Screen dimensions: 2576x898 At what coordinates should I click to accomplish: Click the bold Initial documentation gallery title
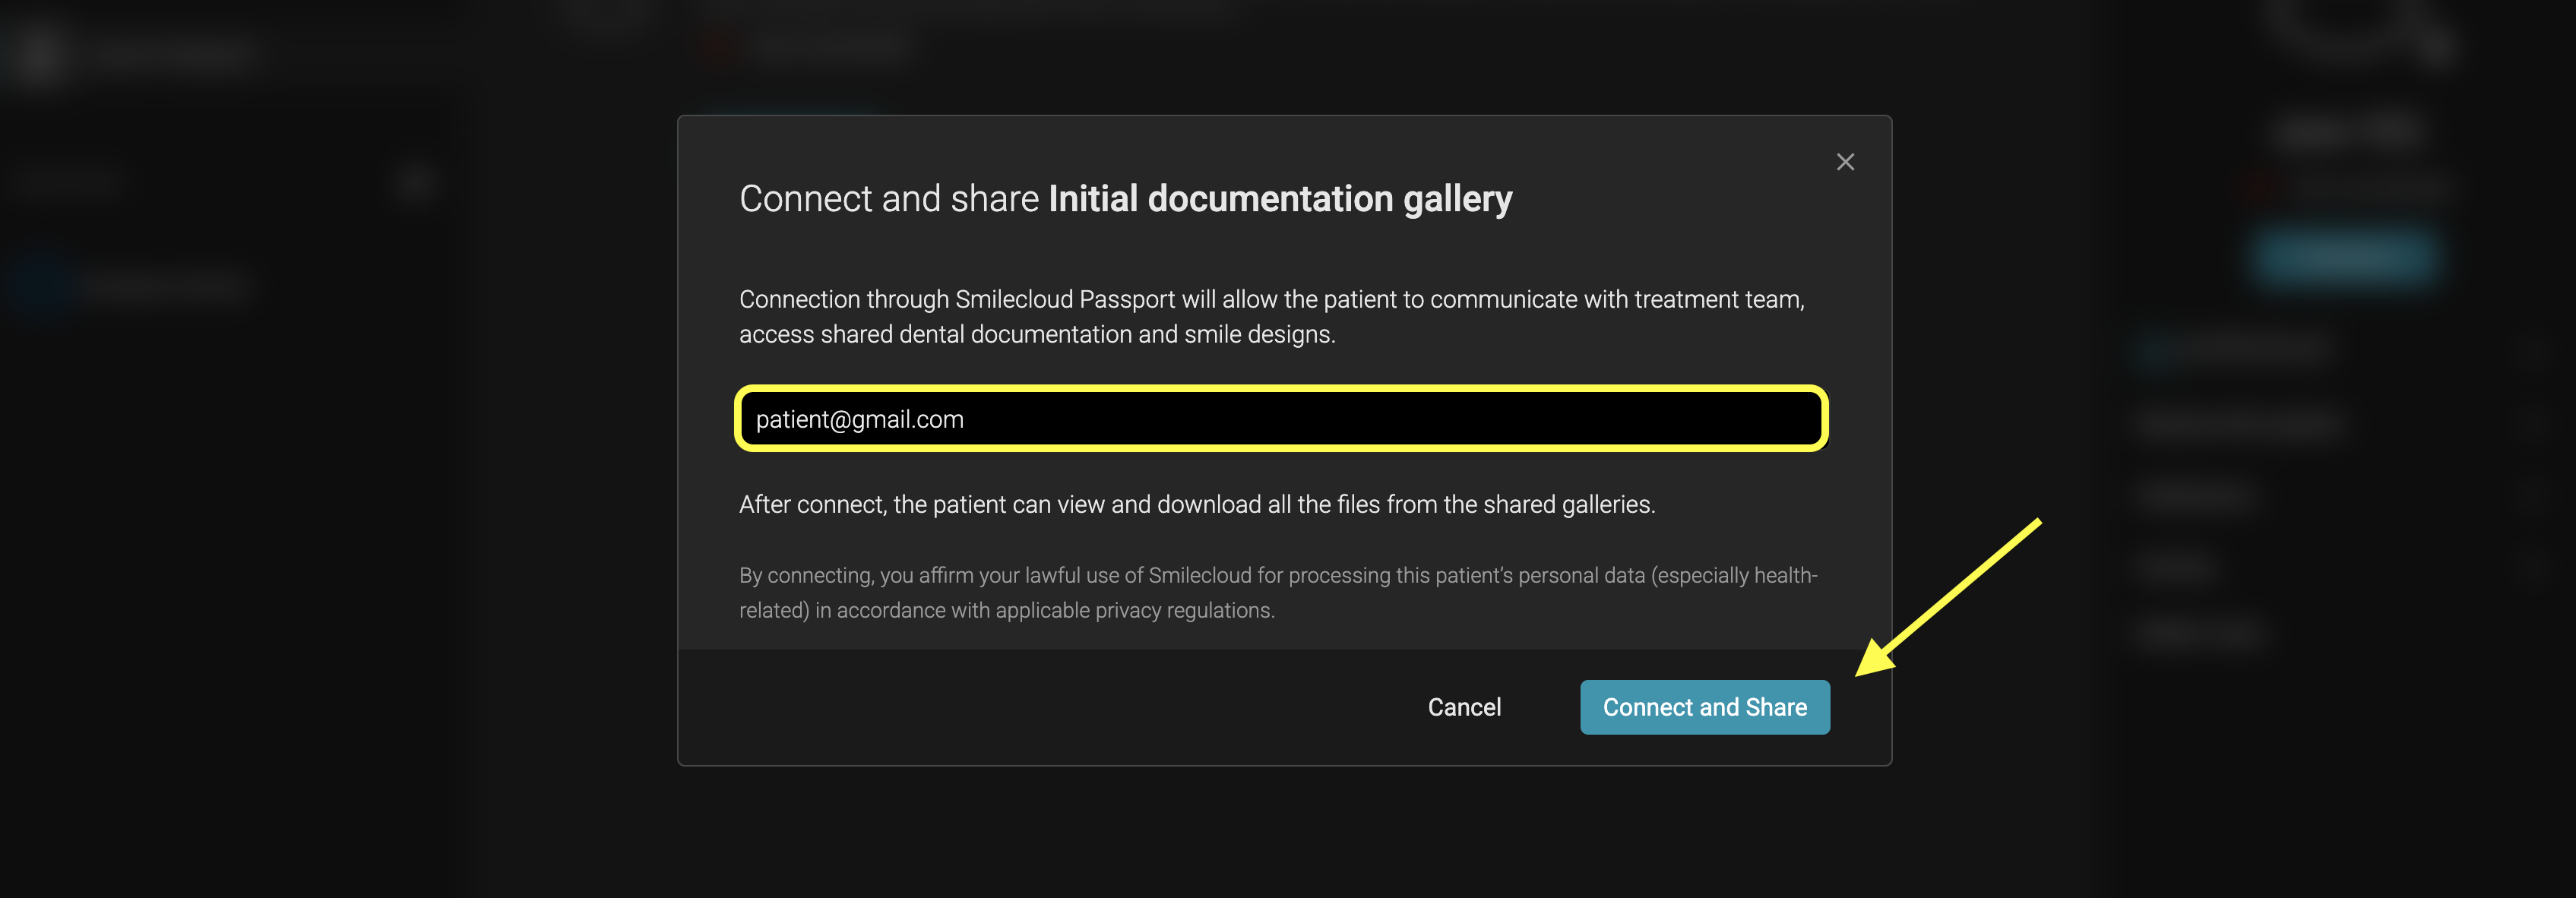tap(1280, 199)
